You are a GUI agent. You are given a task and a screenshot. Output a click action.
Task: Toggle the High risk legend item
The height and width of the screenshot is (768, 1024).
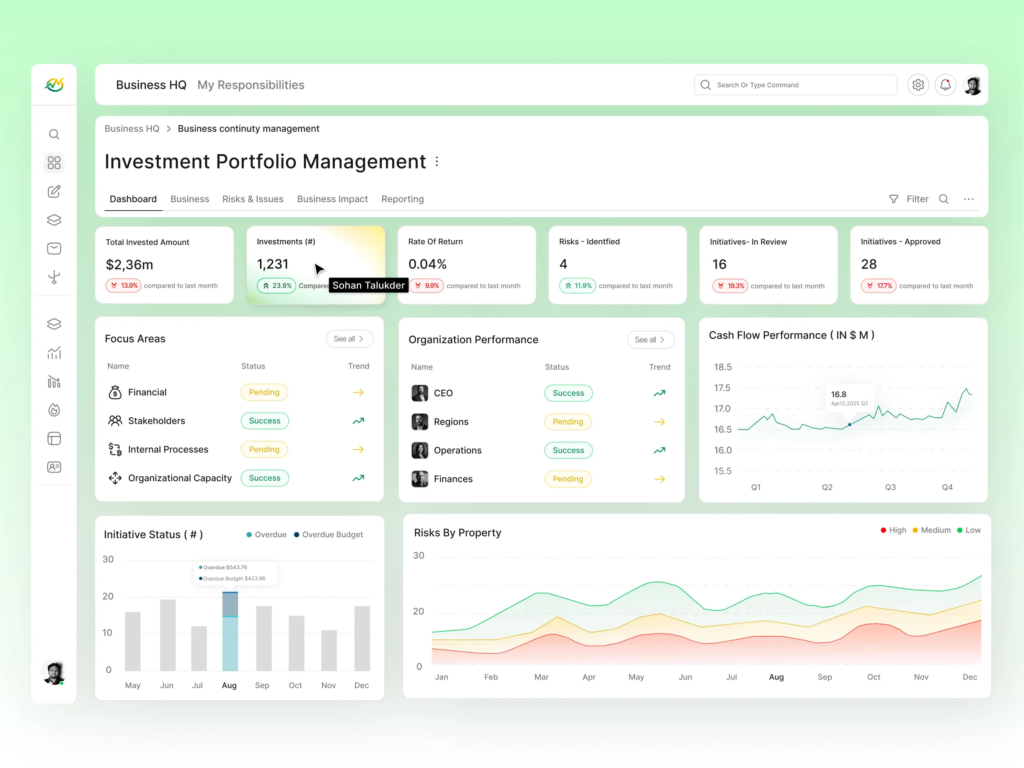pyautogui.click(x=893, y=530)
